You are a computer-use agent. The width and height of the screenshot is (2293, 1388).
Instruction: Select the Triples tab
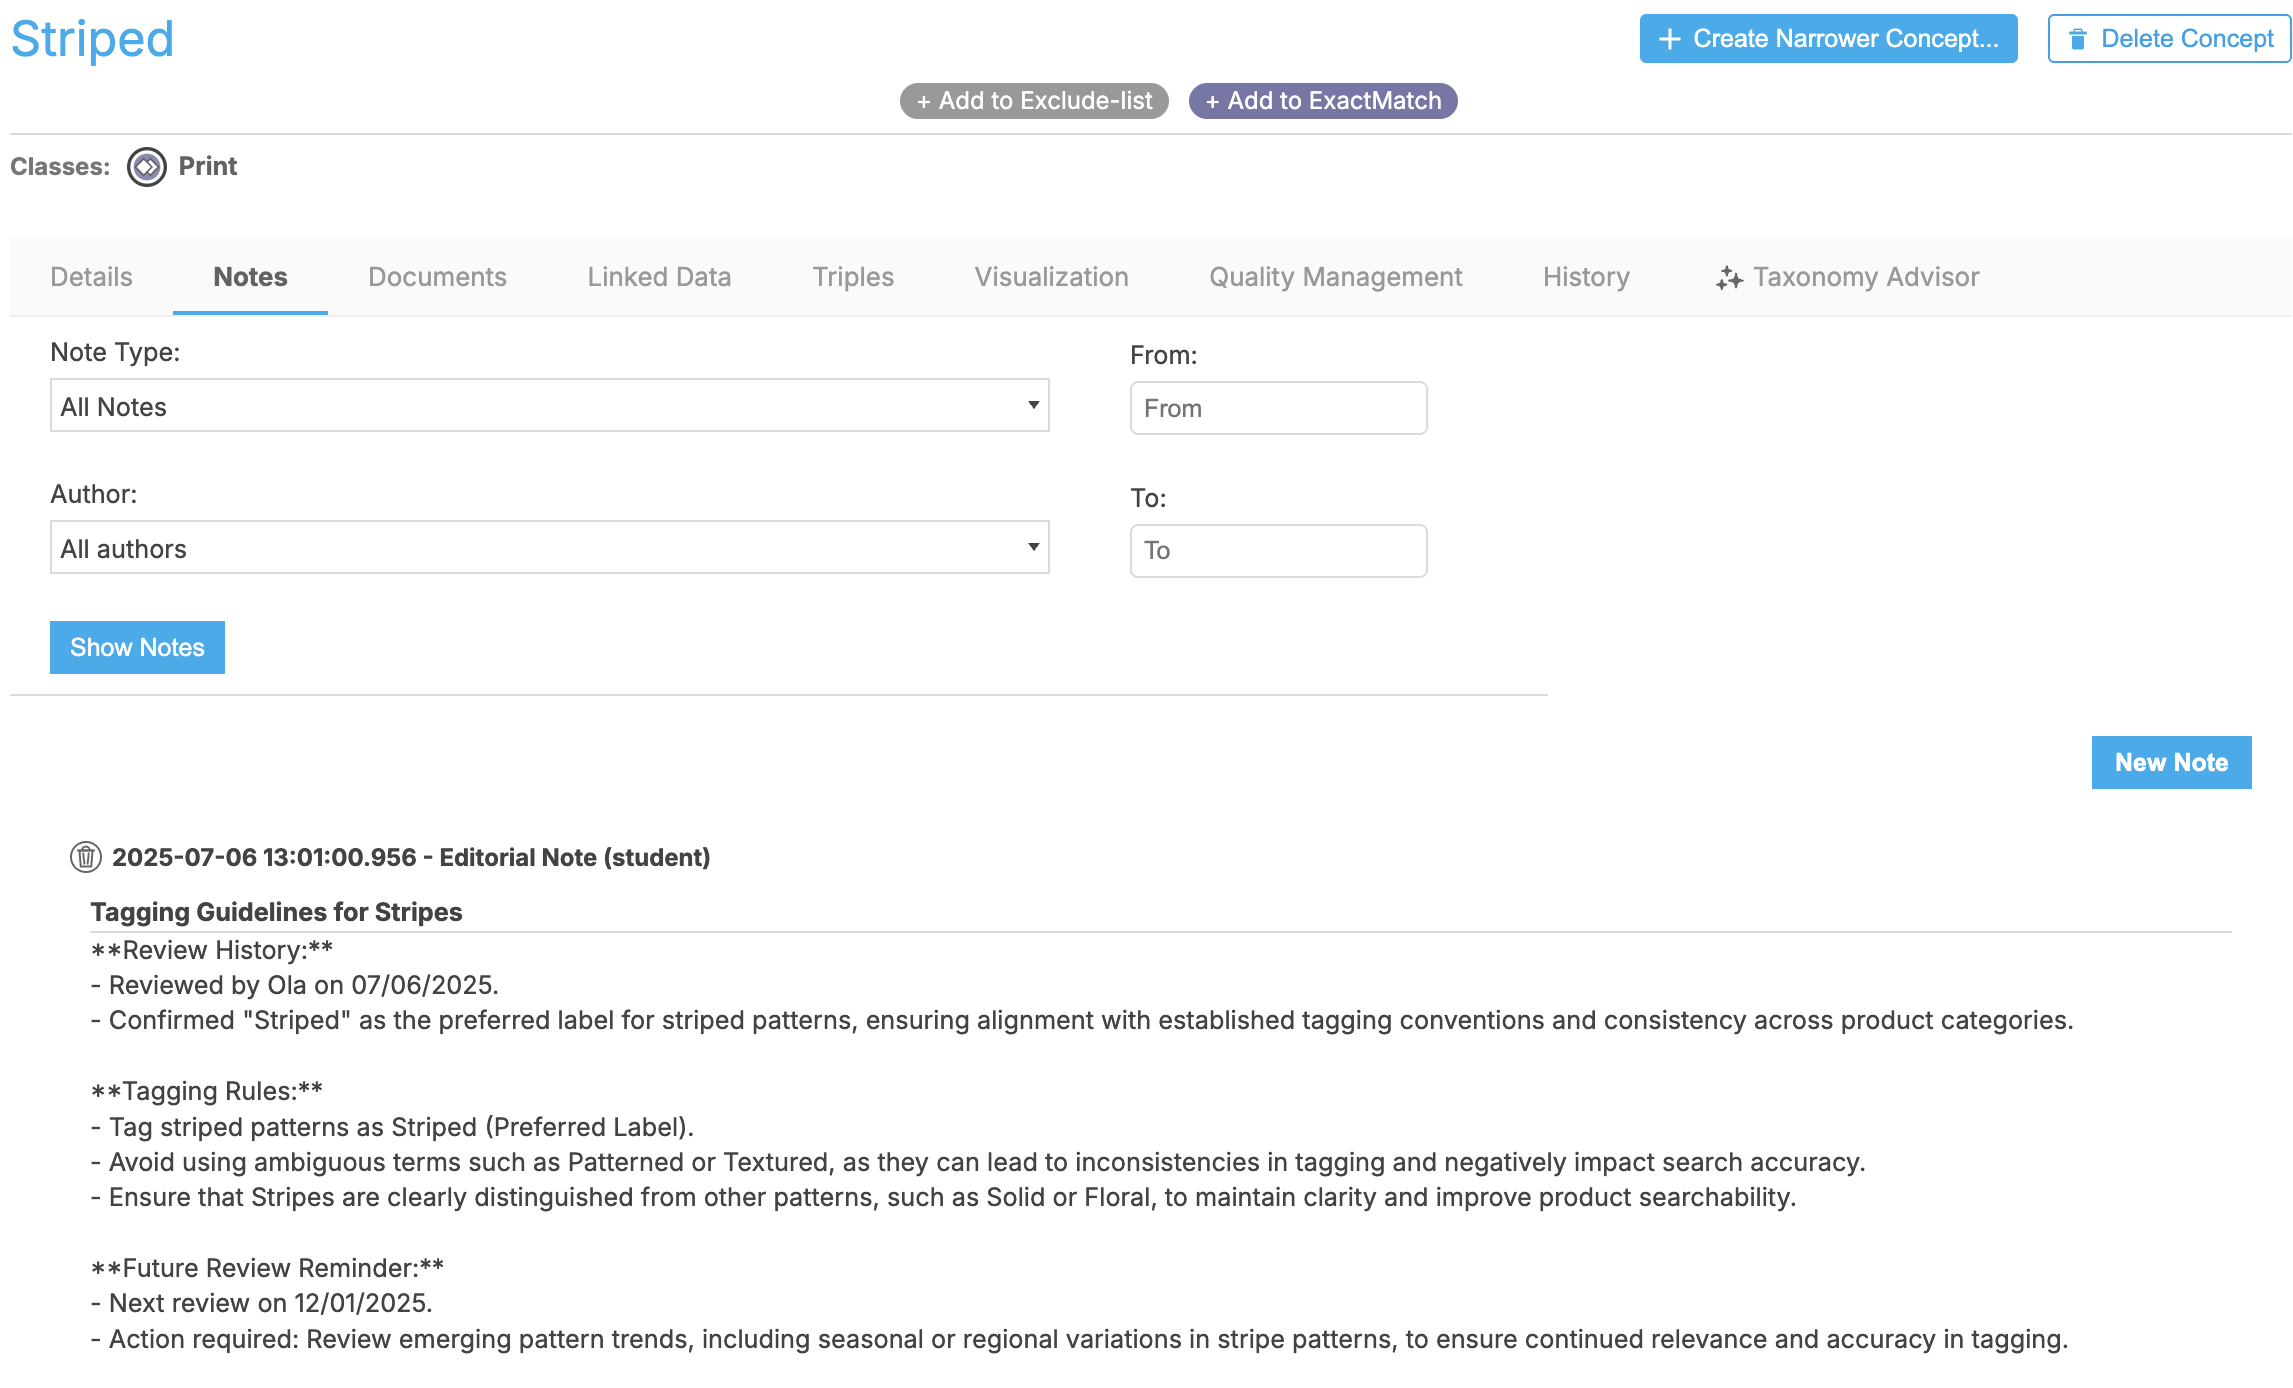[853, 277]
